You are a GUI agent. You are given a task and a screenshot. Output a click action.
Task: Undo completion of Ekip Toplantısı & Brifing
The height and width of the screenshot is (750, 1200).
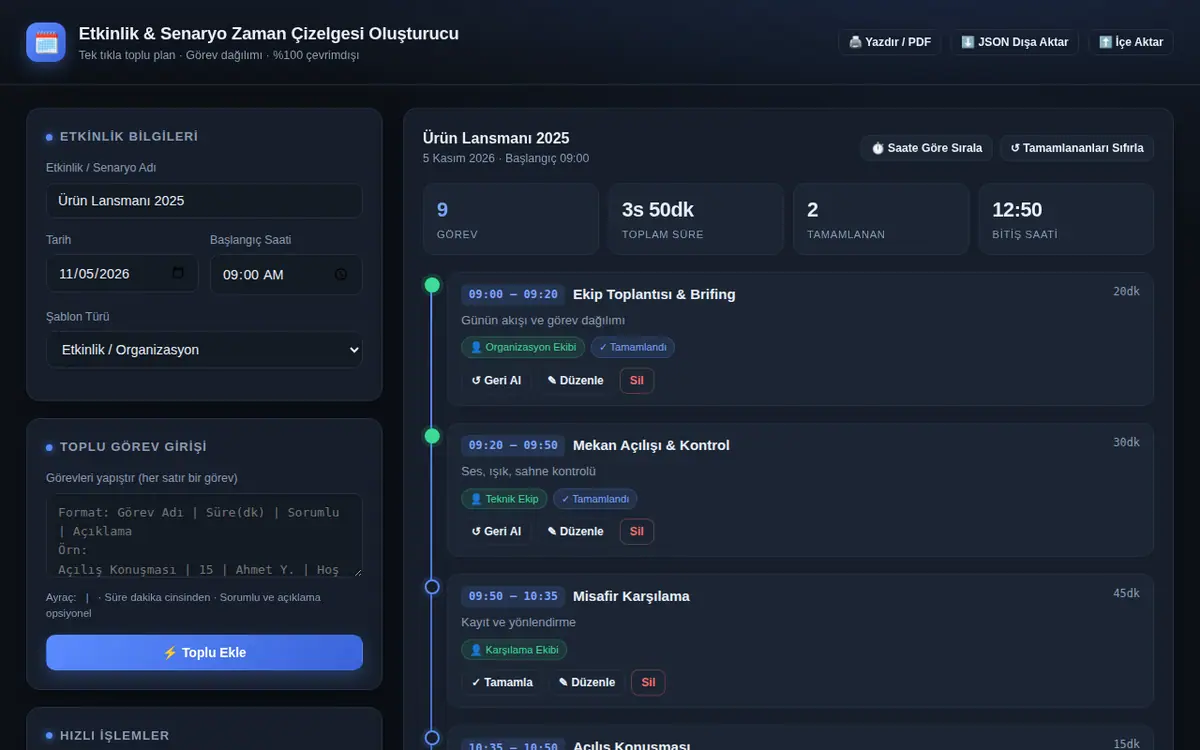[496, 381]
